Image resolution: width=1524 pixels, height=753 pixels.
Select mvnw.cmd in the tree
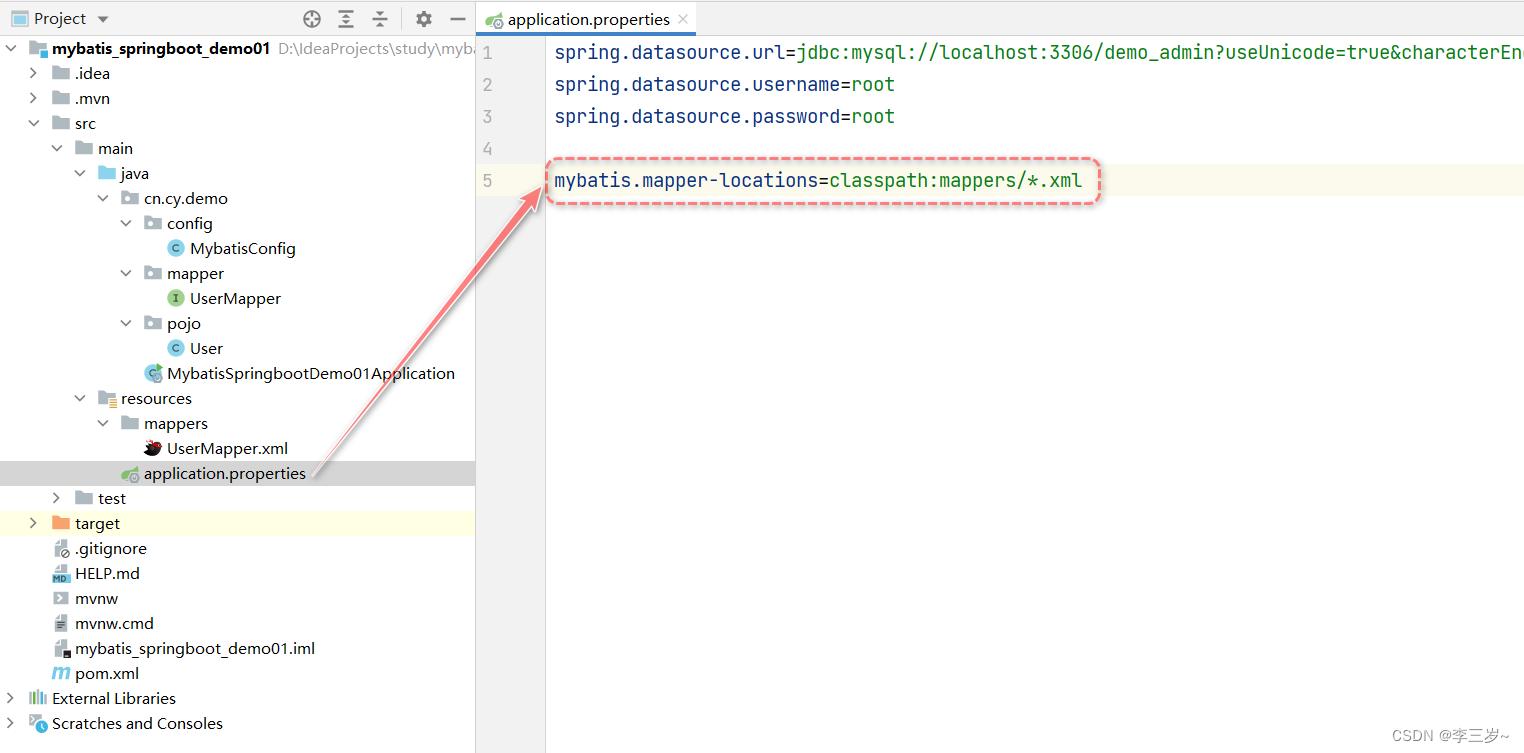(x=114, y=623)
